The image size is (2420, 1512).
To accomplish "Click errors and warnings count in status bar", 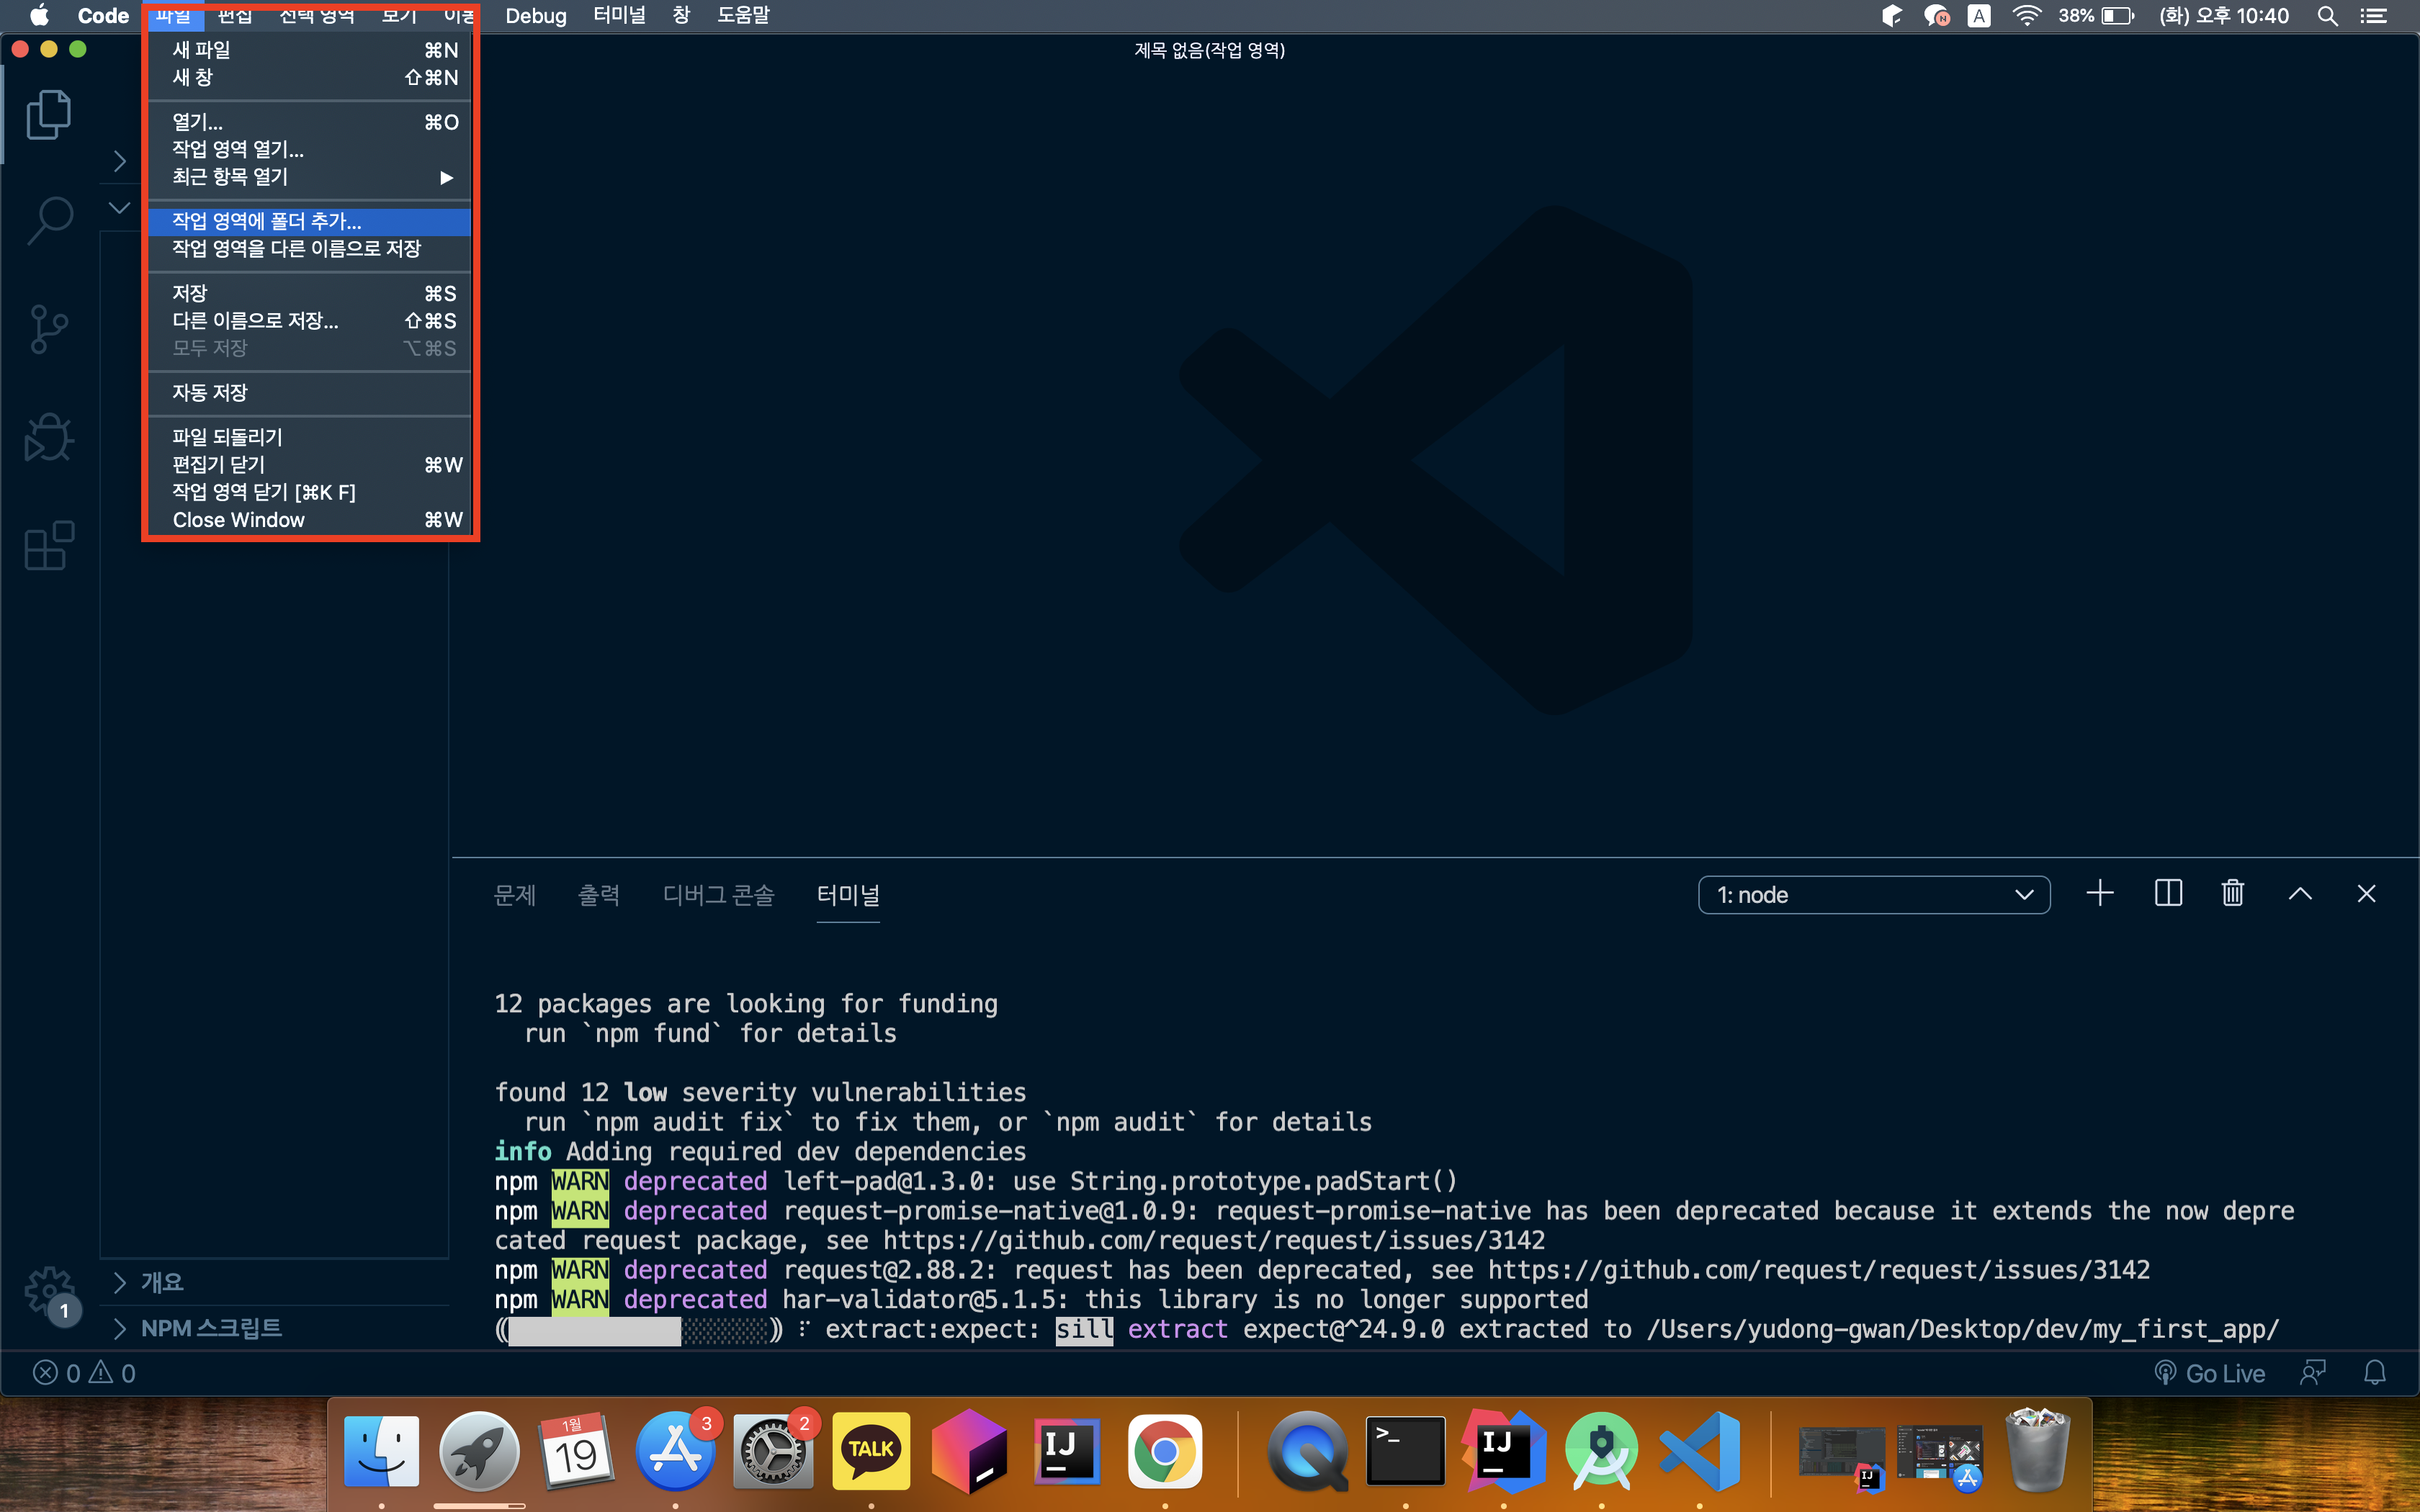I will 84,1373.
